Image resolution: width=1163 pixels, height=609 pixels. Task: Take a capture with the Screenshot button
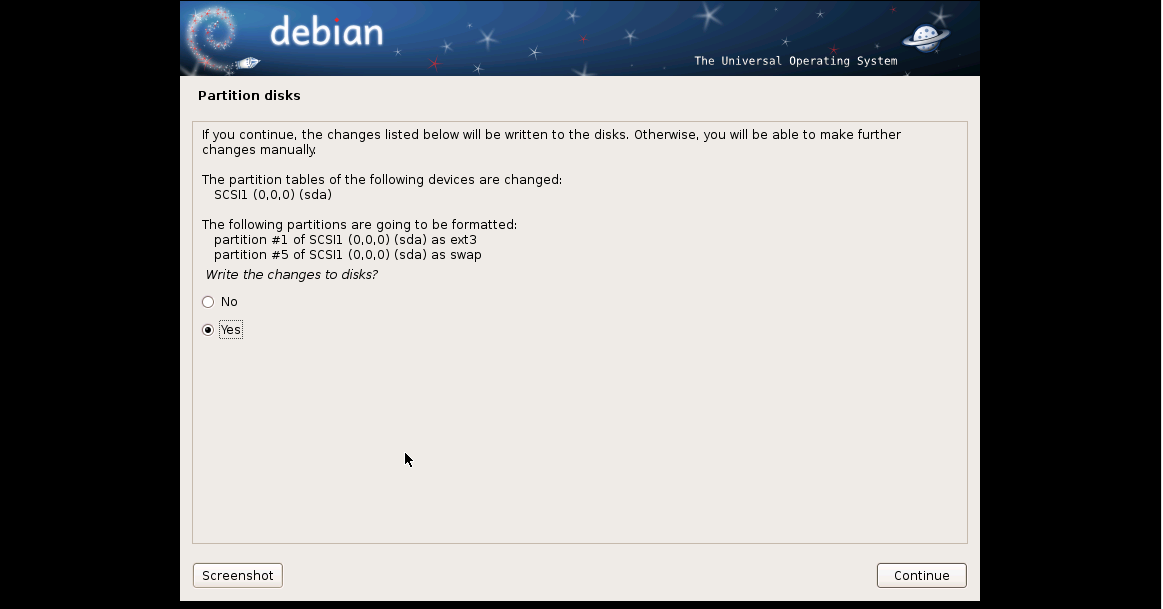click(x=237, y=576)
